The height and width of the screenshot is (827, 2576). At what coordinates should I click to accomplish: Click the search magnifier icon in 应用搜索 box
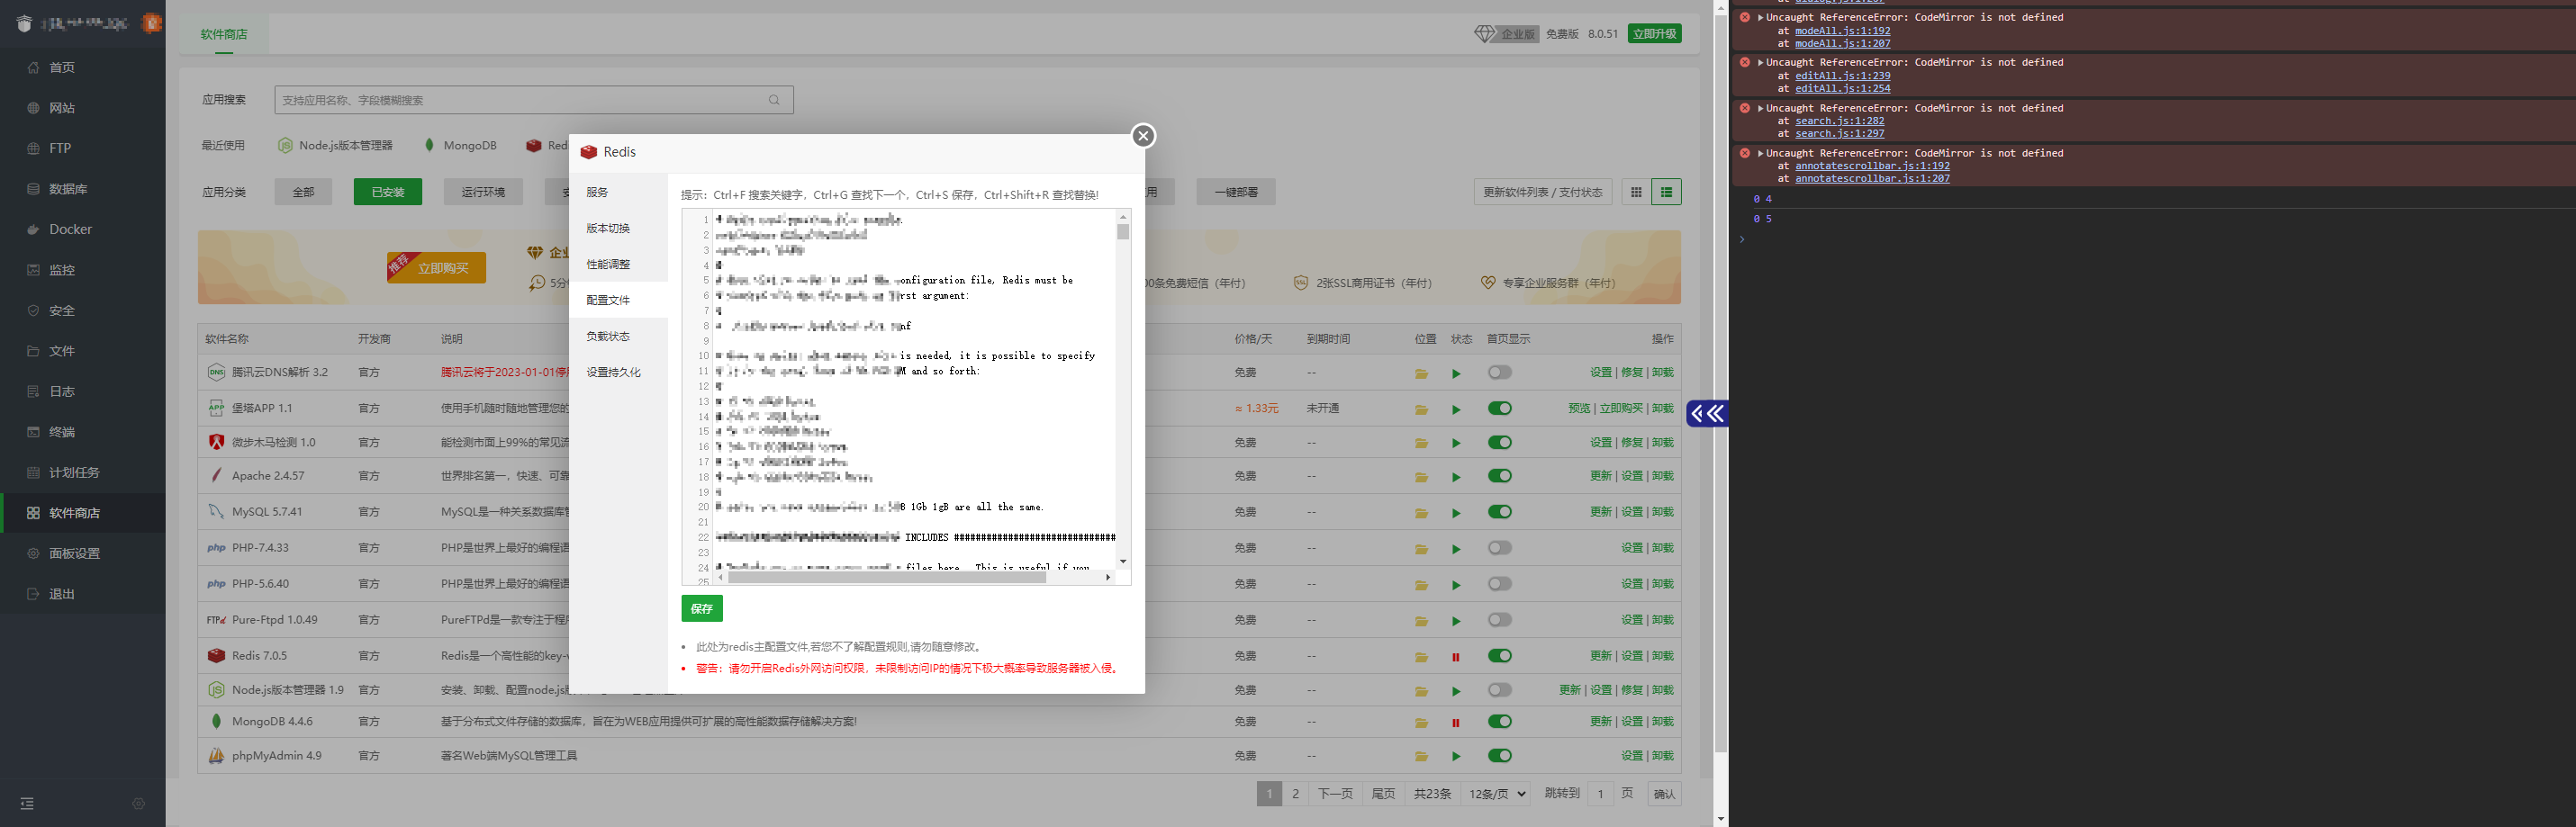773,100
